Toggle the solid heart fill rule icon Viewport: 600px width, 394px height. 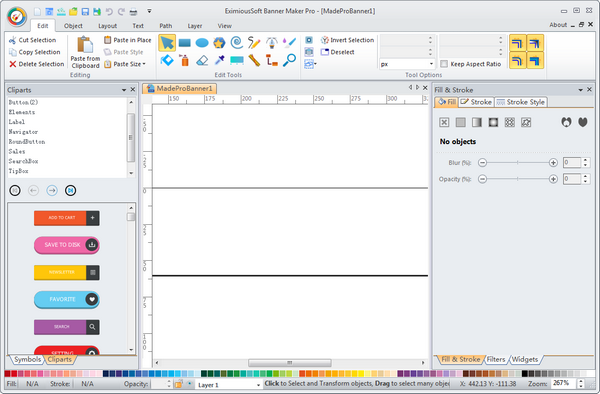coord(582,122)
